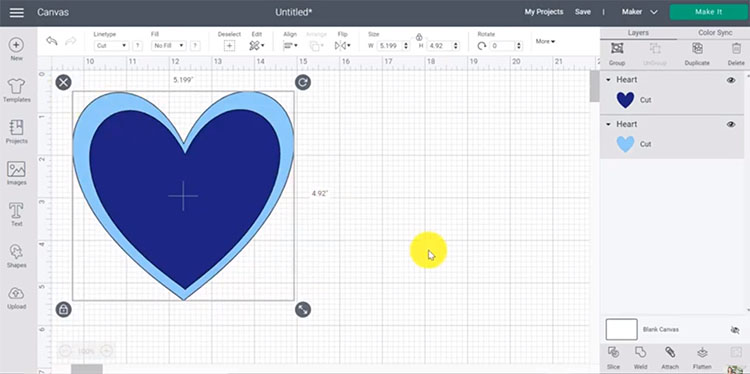The image size is (750, 374).
Task: Click the Slice tool
Action: click(x=613, y=359)
